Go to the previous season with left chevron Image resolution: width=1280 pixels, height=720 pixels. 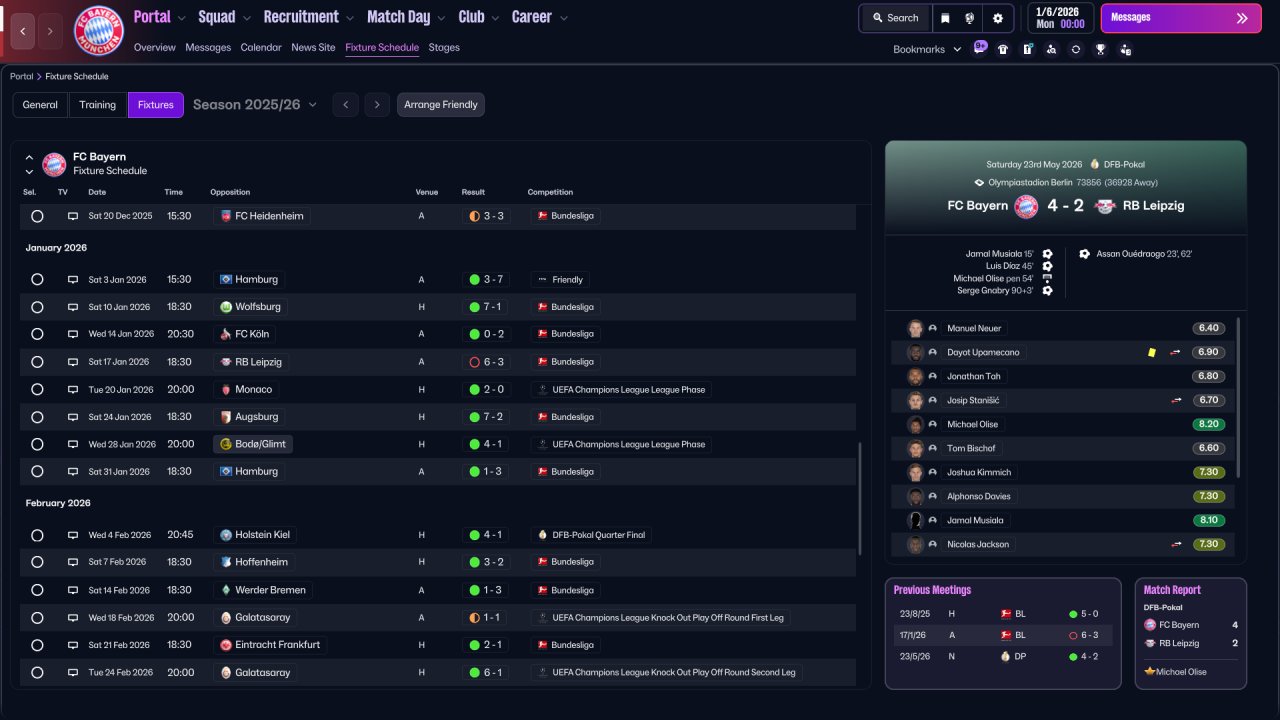[x=345, y=105]
